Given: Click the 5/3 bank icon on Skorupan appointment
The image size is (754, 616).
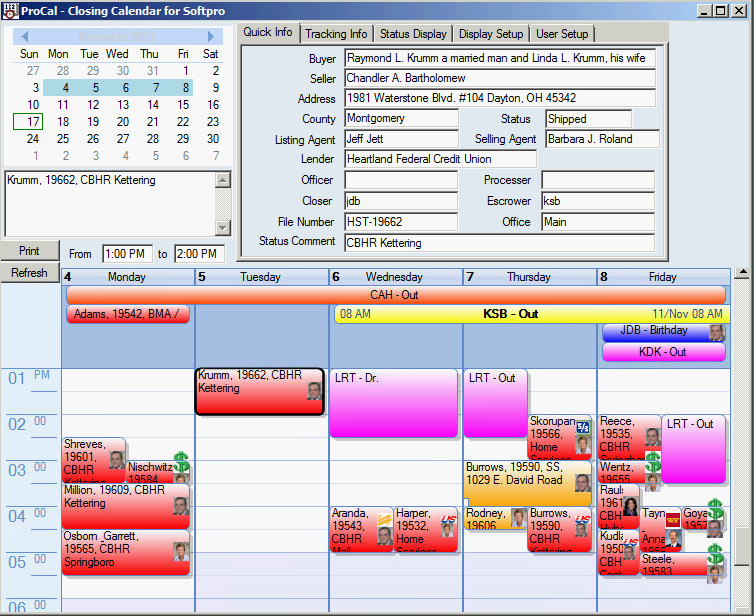Looking at the screenshot, I should tap(583, 427).
